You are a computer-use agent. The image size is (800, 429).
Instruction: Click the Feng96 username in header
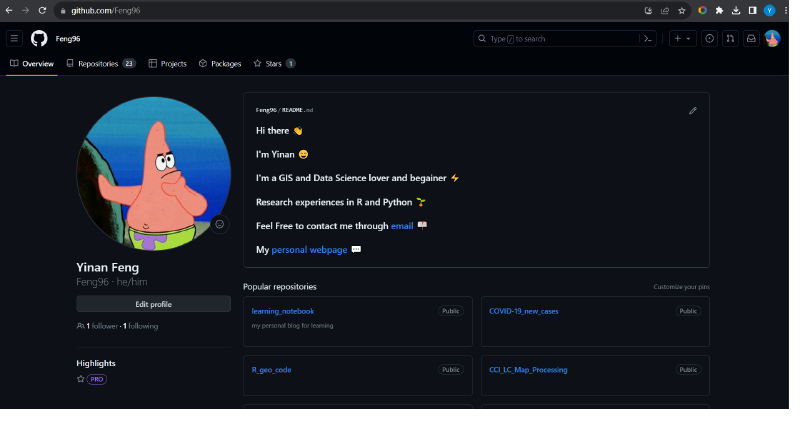[68, 39]
